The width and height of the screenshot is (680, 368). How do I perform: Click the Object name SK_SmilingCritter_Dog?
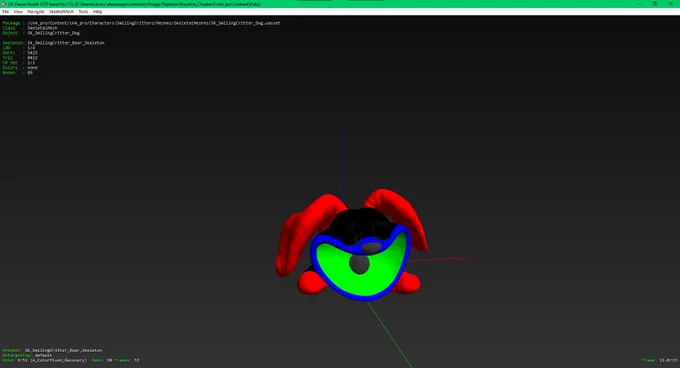click(x=53, y=33)
